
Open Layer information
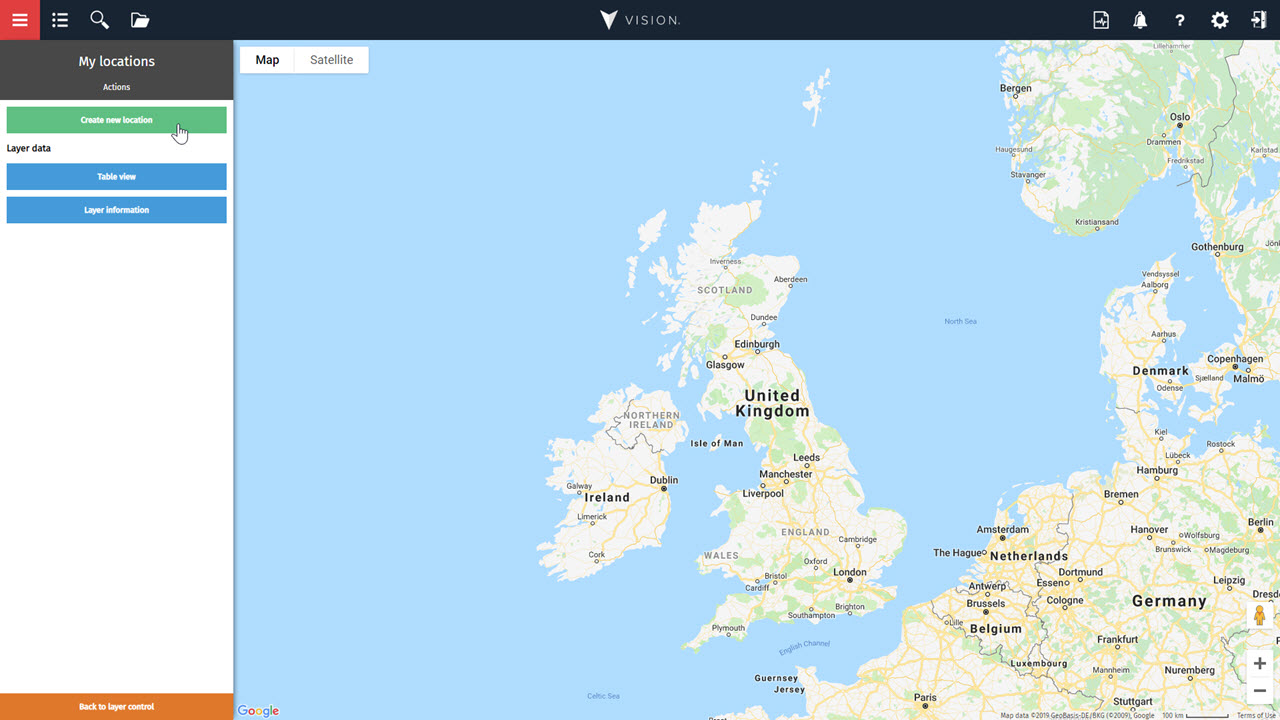(117, 210)
